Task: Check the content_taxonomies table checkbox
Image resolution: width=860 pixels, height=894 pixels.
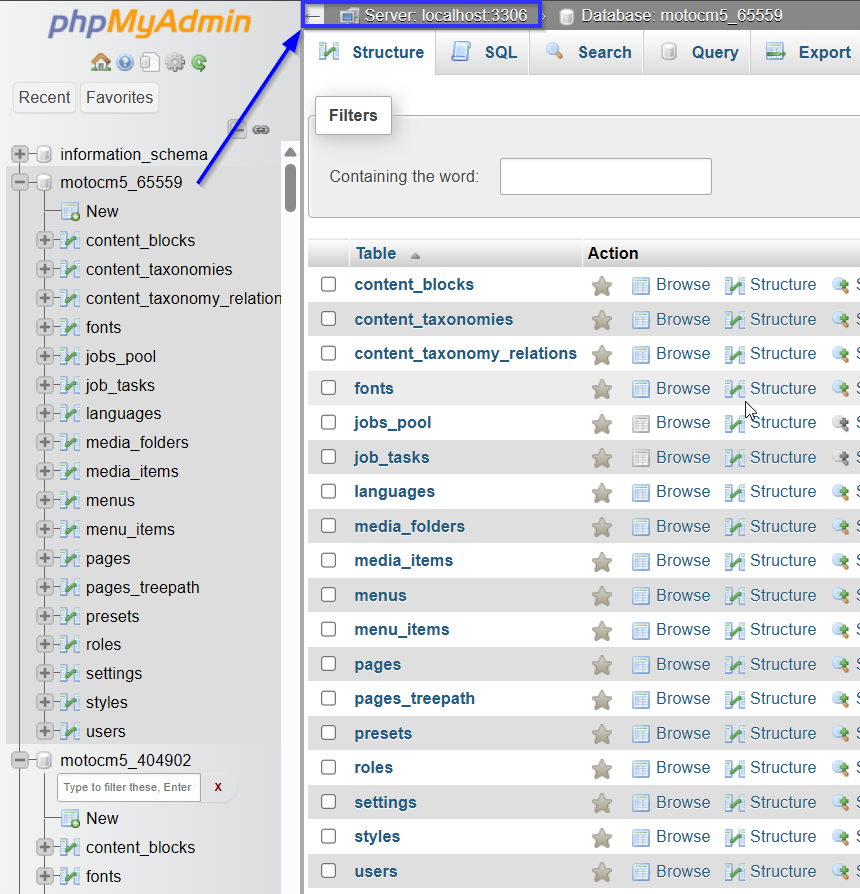Action: [x=328, y=318]
